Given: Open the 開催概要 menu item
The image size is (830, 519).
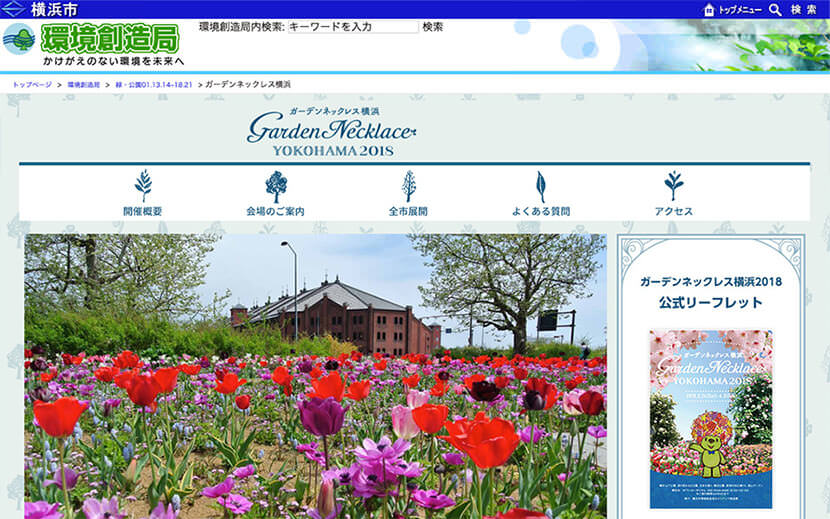Looking at the screenshot, I should [x=142, y=211].
